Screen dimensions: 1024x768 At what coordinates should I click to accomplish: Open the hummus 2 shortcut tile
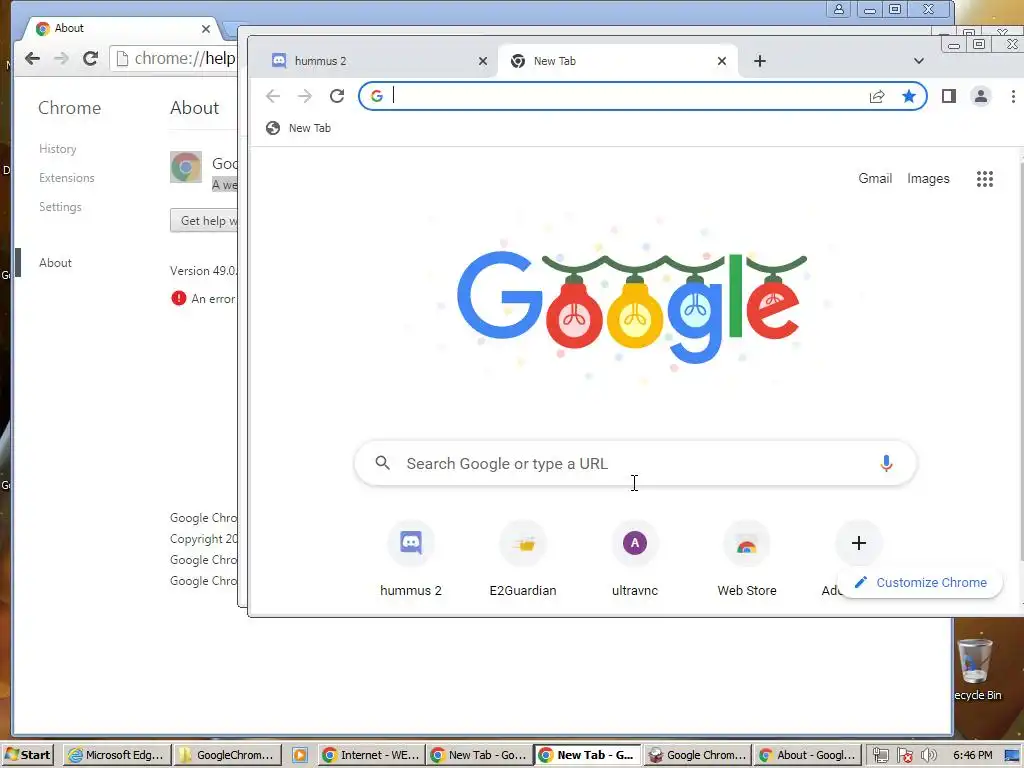click(x=411, y=558)
